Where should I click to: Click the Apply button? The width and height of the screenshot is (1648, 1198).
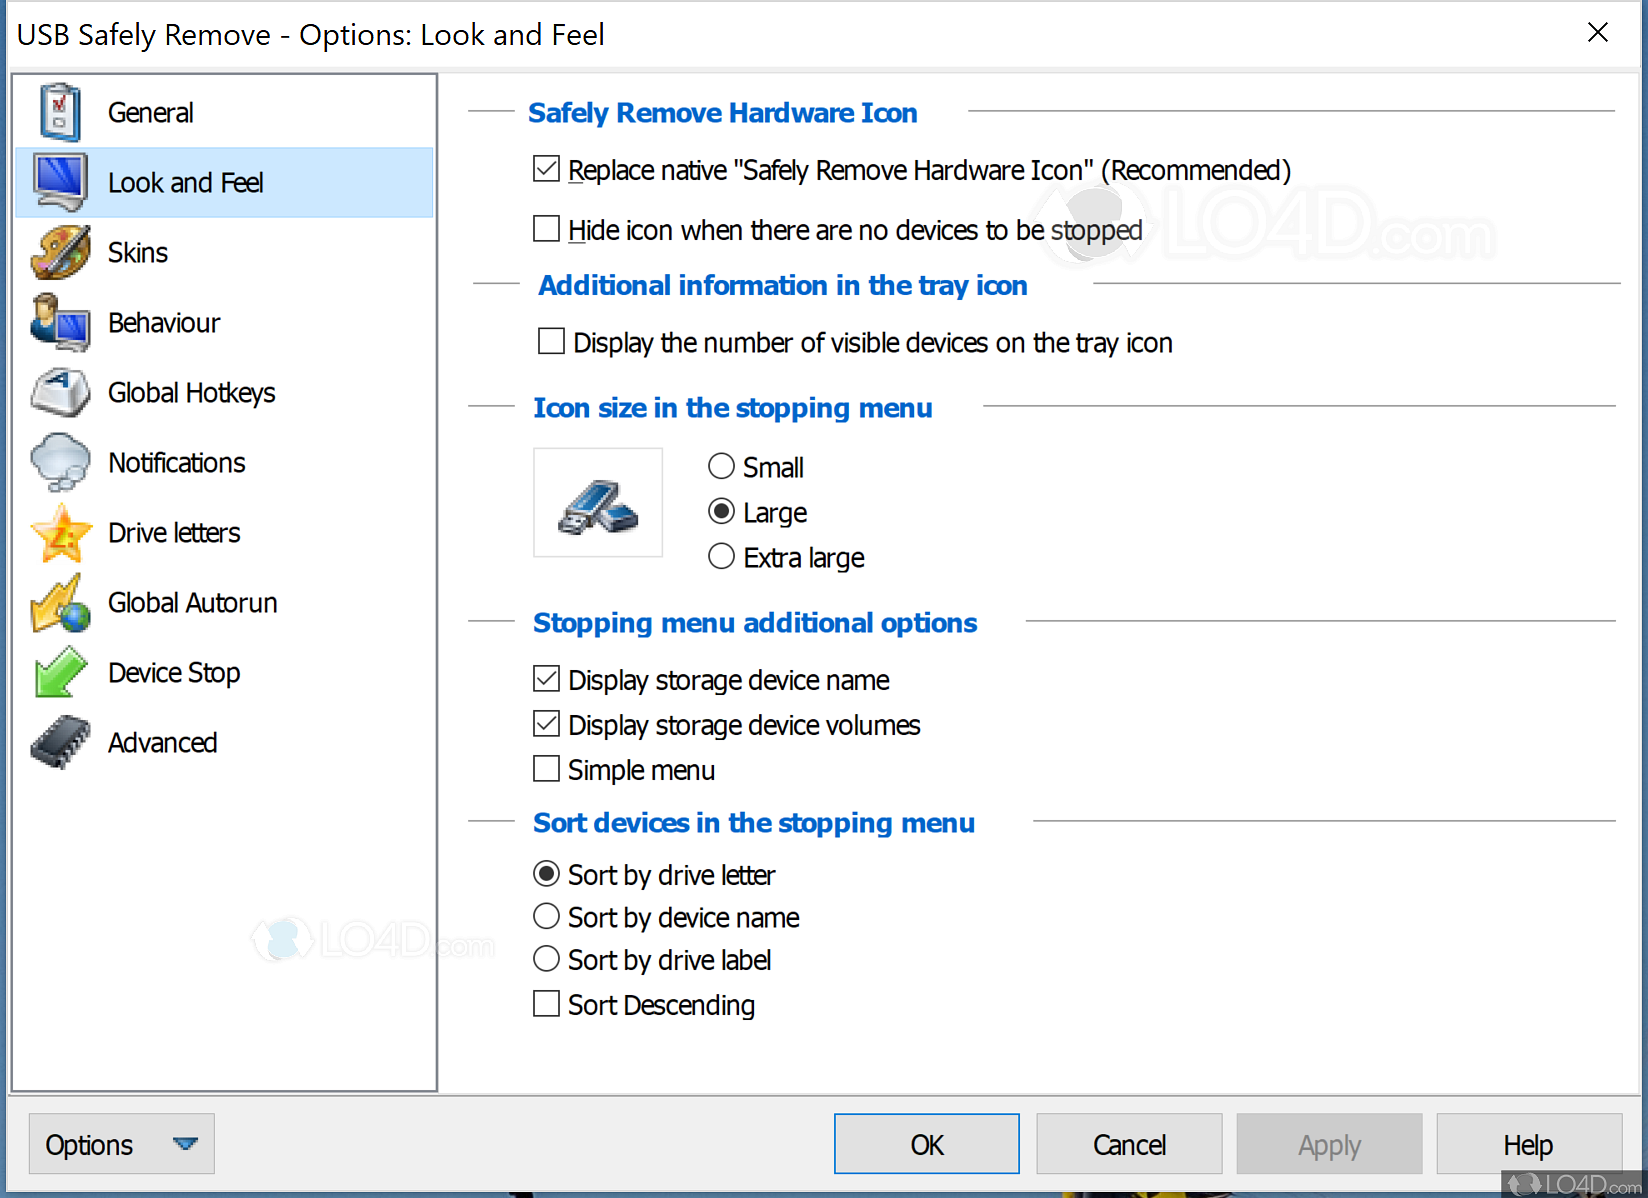click(1328, 1143)
